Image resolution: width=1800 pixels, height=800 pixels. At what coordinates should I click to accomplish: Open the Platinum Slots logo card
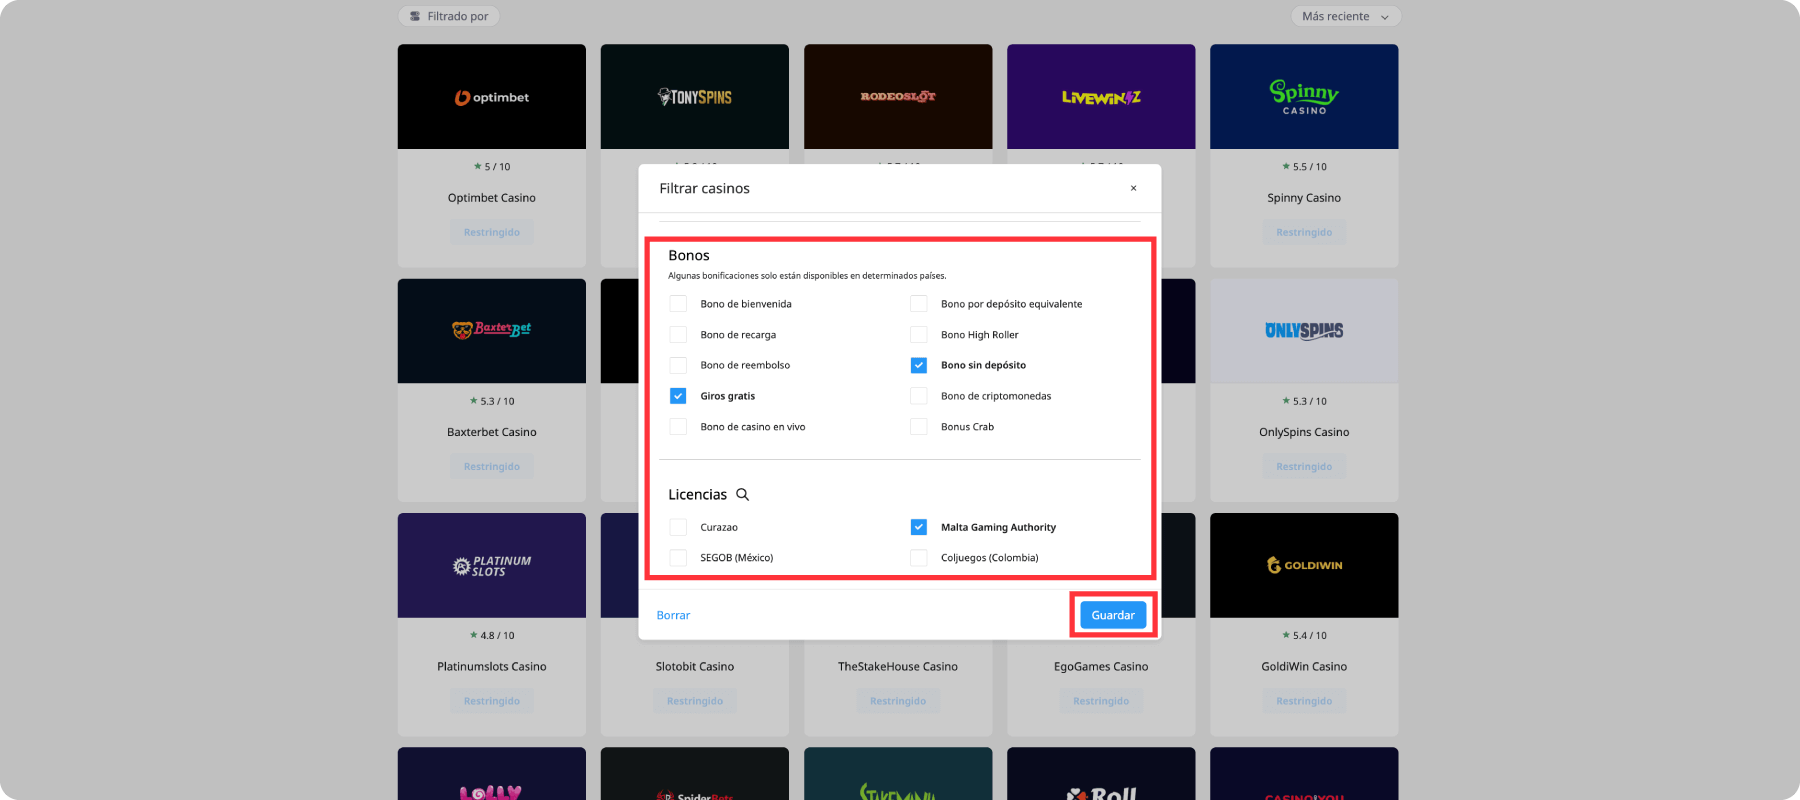click(492, 566)
